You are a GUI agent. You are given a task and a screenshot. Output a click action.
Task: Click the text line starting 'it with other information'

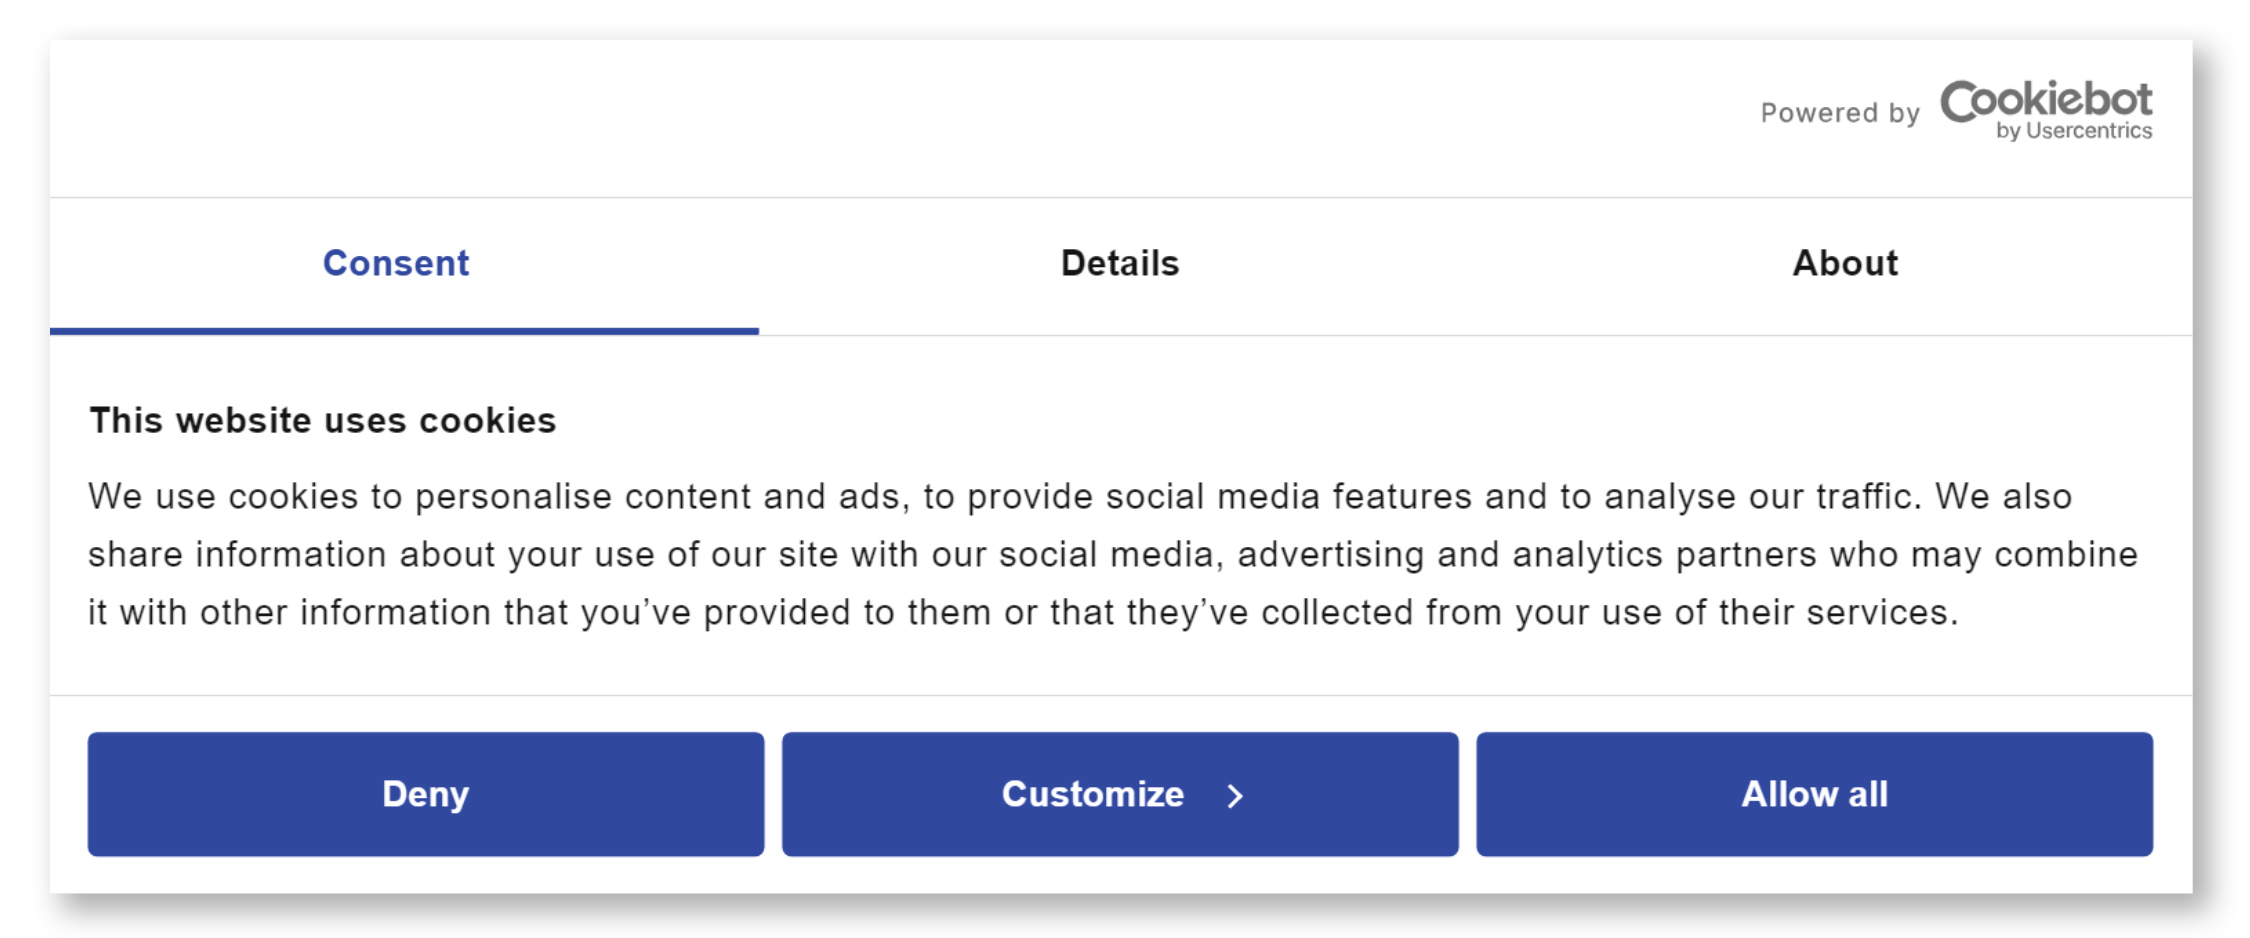coord(1023,613)
